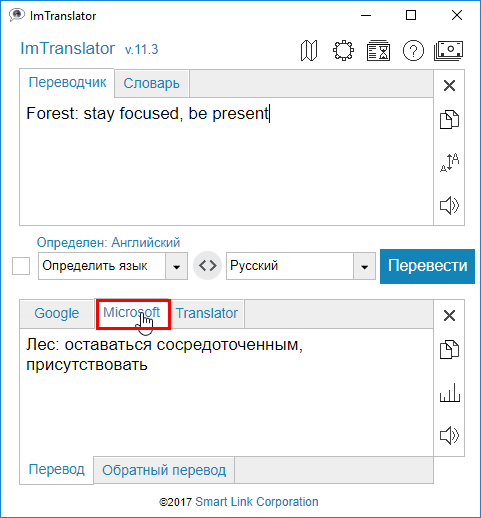Open the help question mark icon
The height and width of the screenshot is (518, 481).
pyautogui.click(x=413, y=51)
